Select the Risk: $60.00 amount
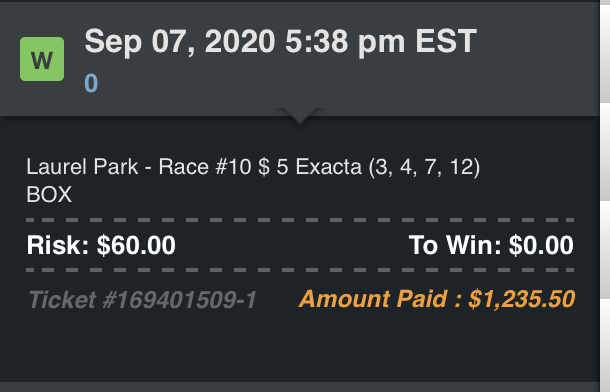Viewport: 610px width, 392px height. 101,245
